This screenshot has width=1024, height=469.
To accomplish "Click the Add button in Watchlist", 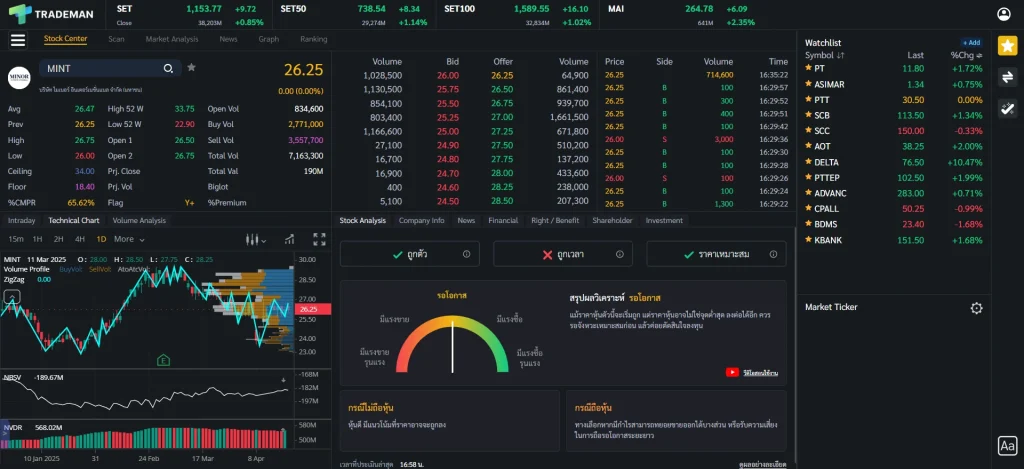I will coord(971,43).
